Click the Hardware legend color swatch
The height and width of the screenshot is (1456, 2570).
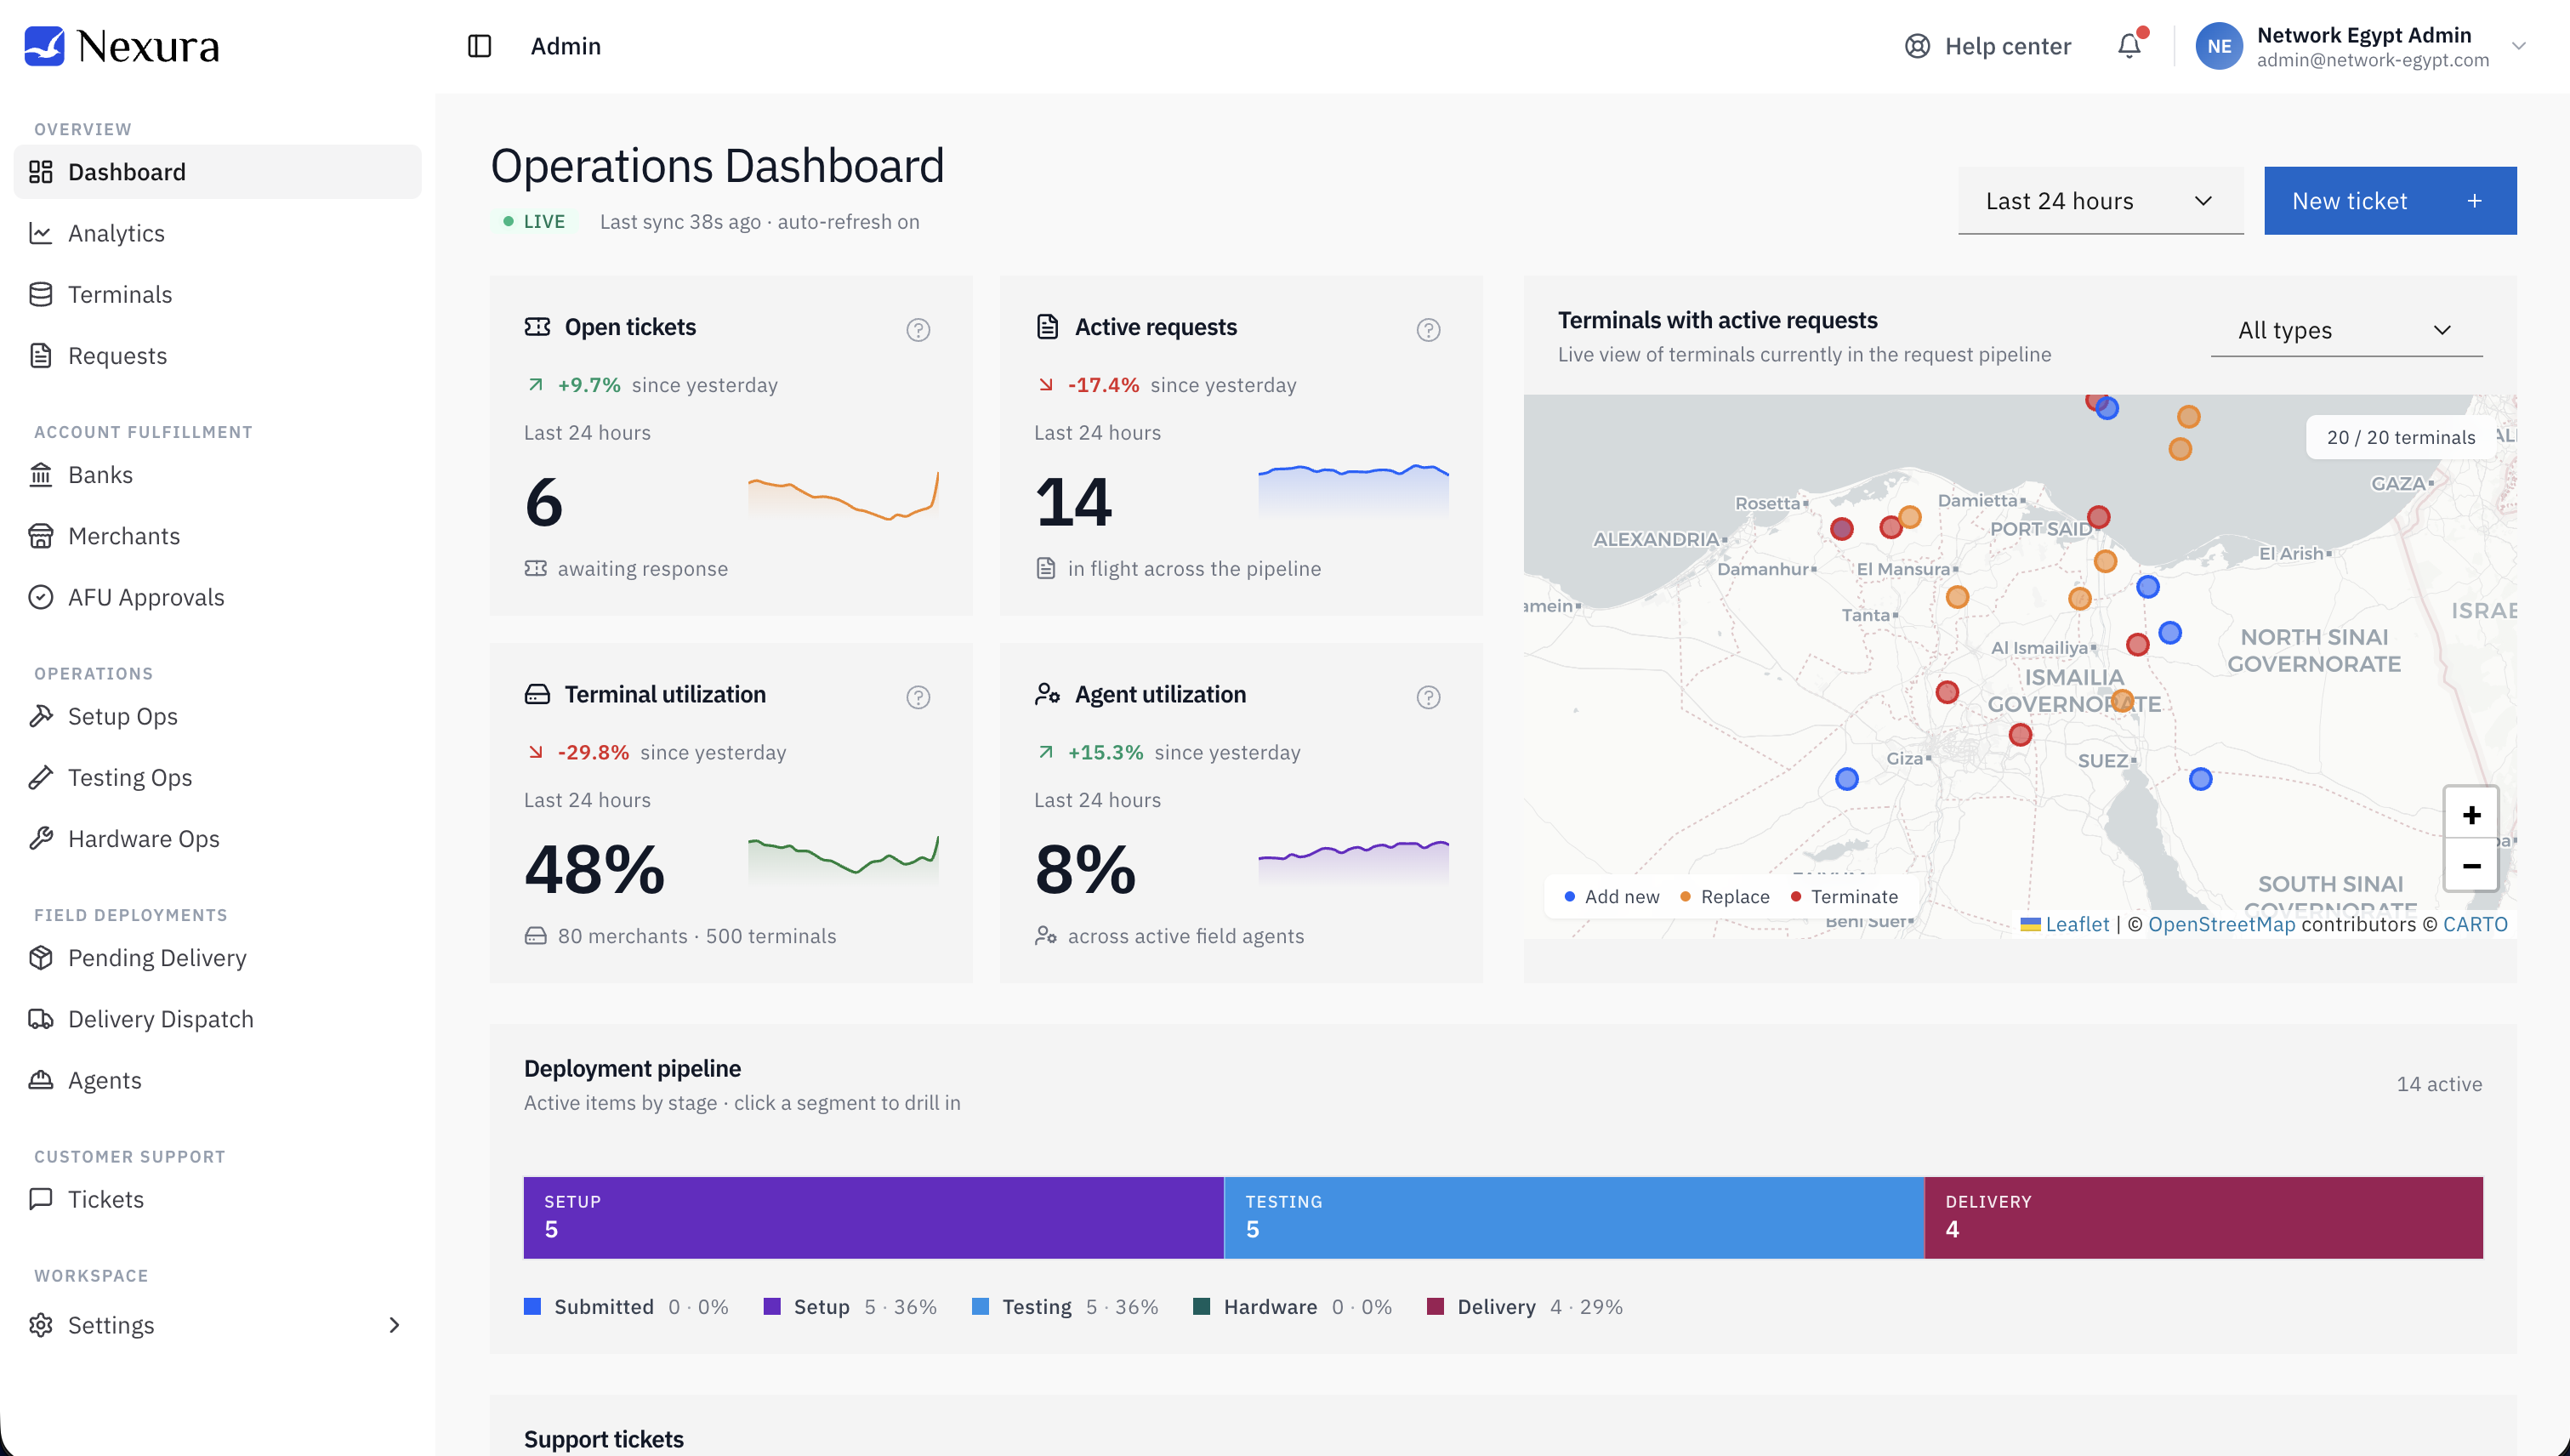click(1202, 1306)
